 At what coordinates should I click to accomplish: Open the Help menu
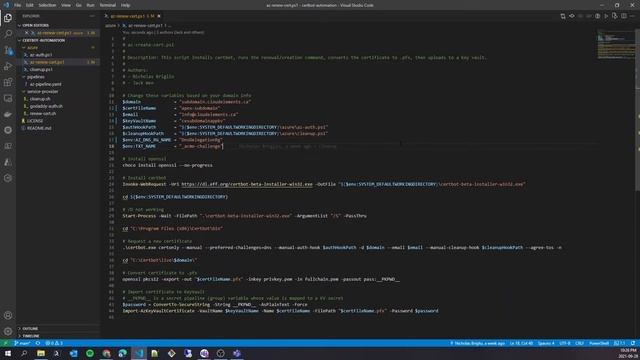[126, 5]
